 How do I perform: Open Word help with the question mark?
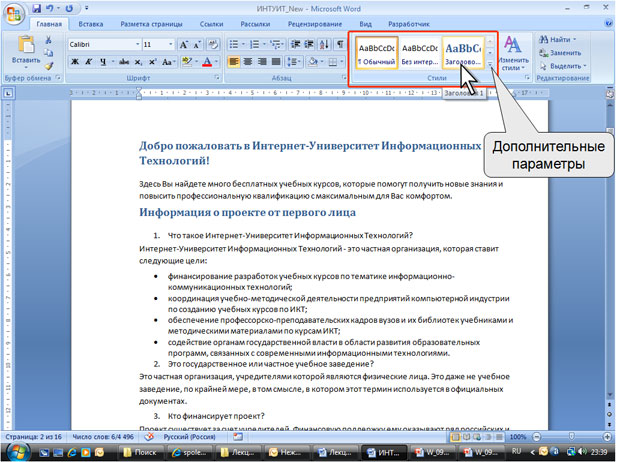click(x=609, y=23)
